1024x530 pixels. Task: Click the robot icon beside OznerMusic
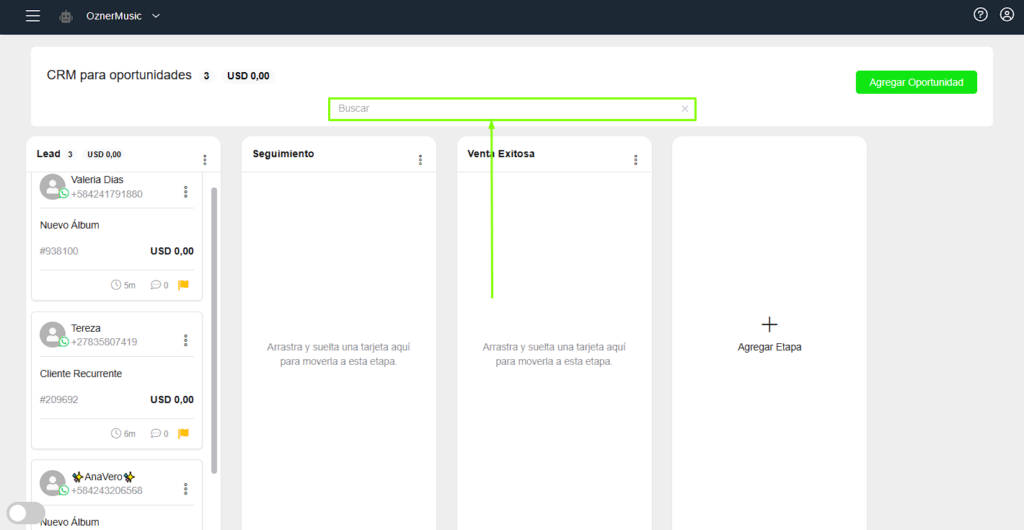pos(66,16)
